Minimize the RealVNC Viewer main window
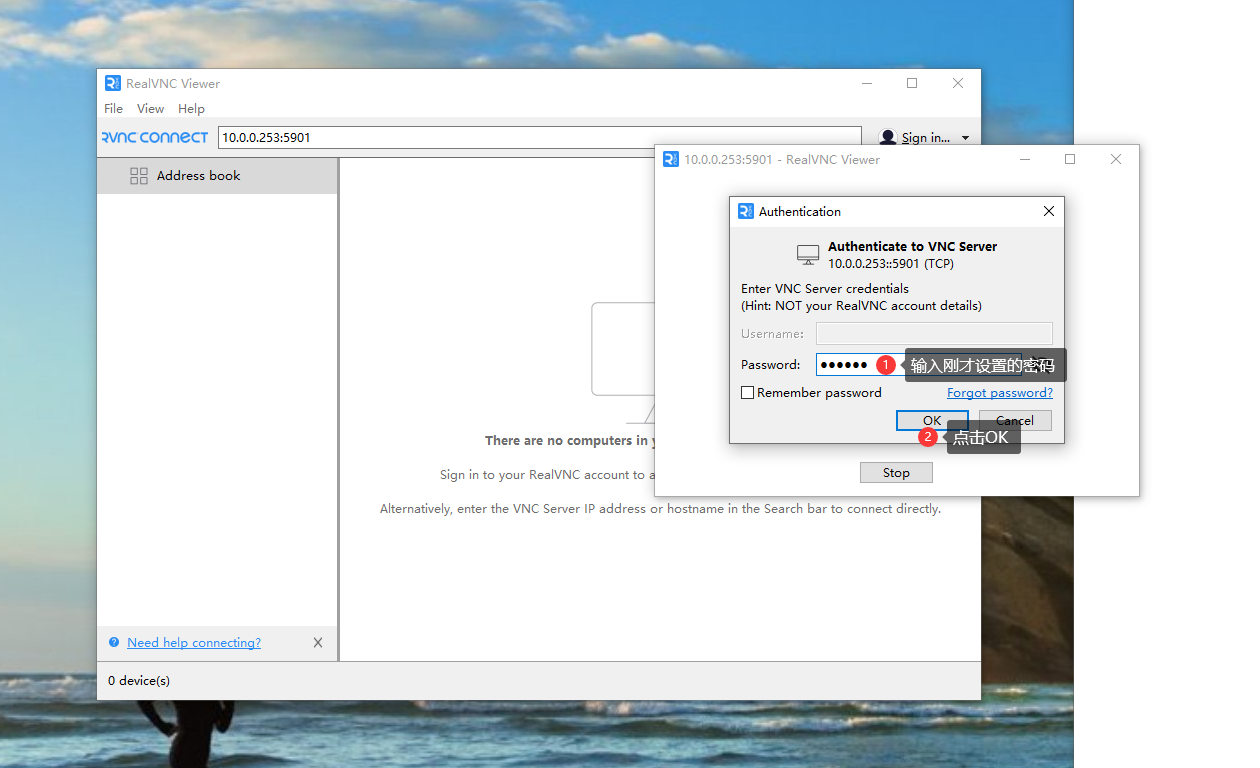The image size is (1260, 768). tap(867, 83)
